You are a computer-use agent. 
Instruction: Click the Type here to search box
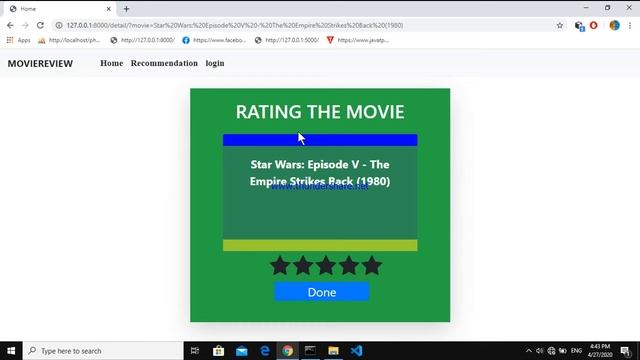pyautogui.click(x=103, y=351)
